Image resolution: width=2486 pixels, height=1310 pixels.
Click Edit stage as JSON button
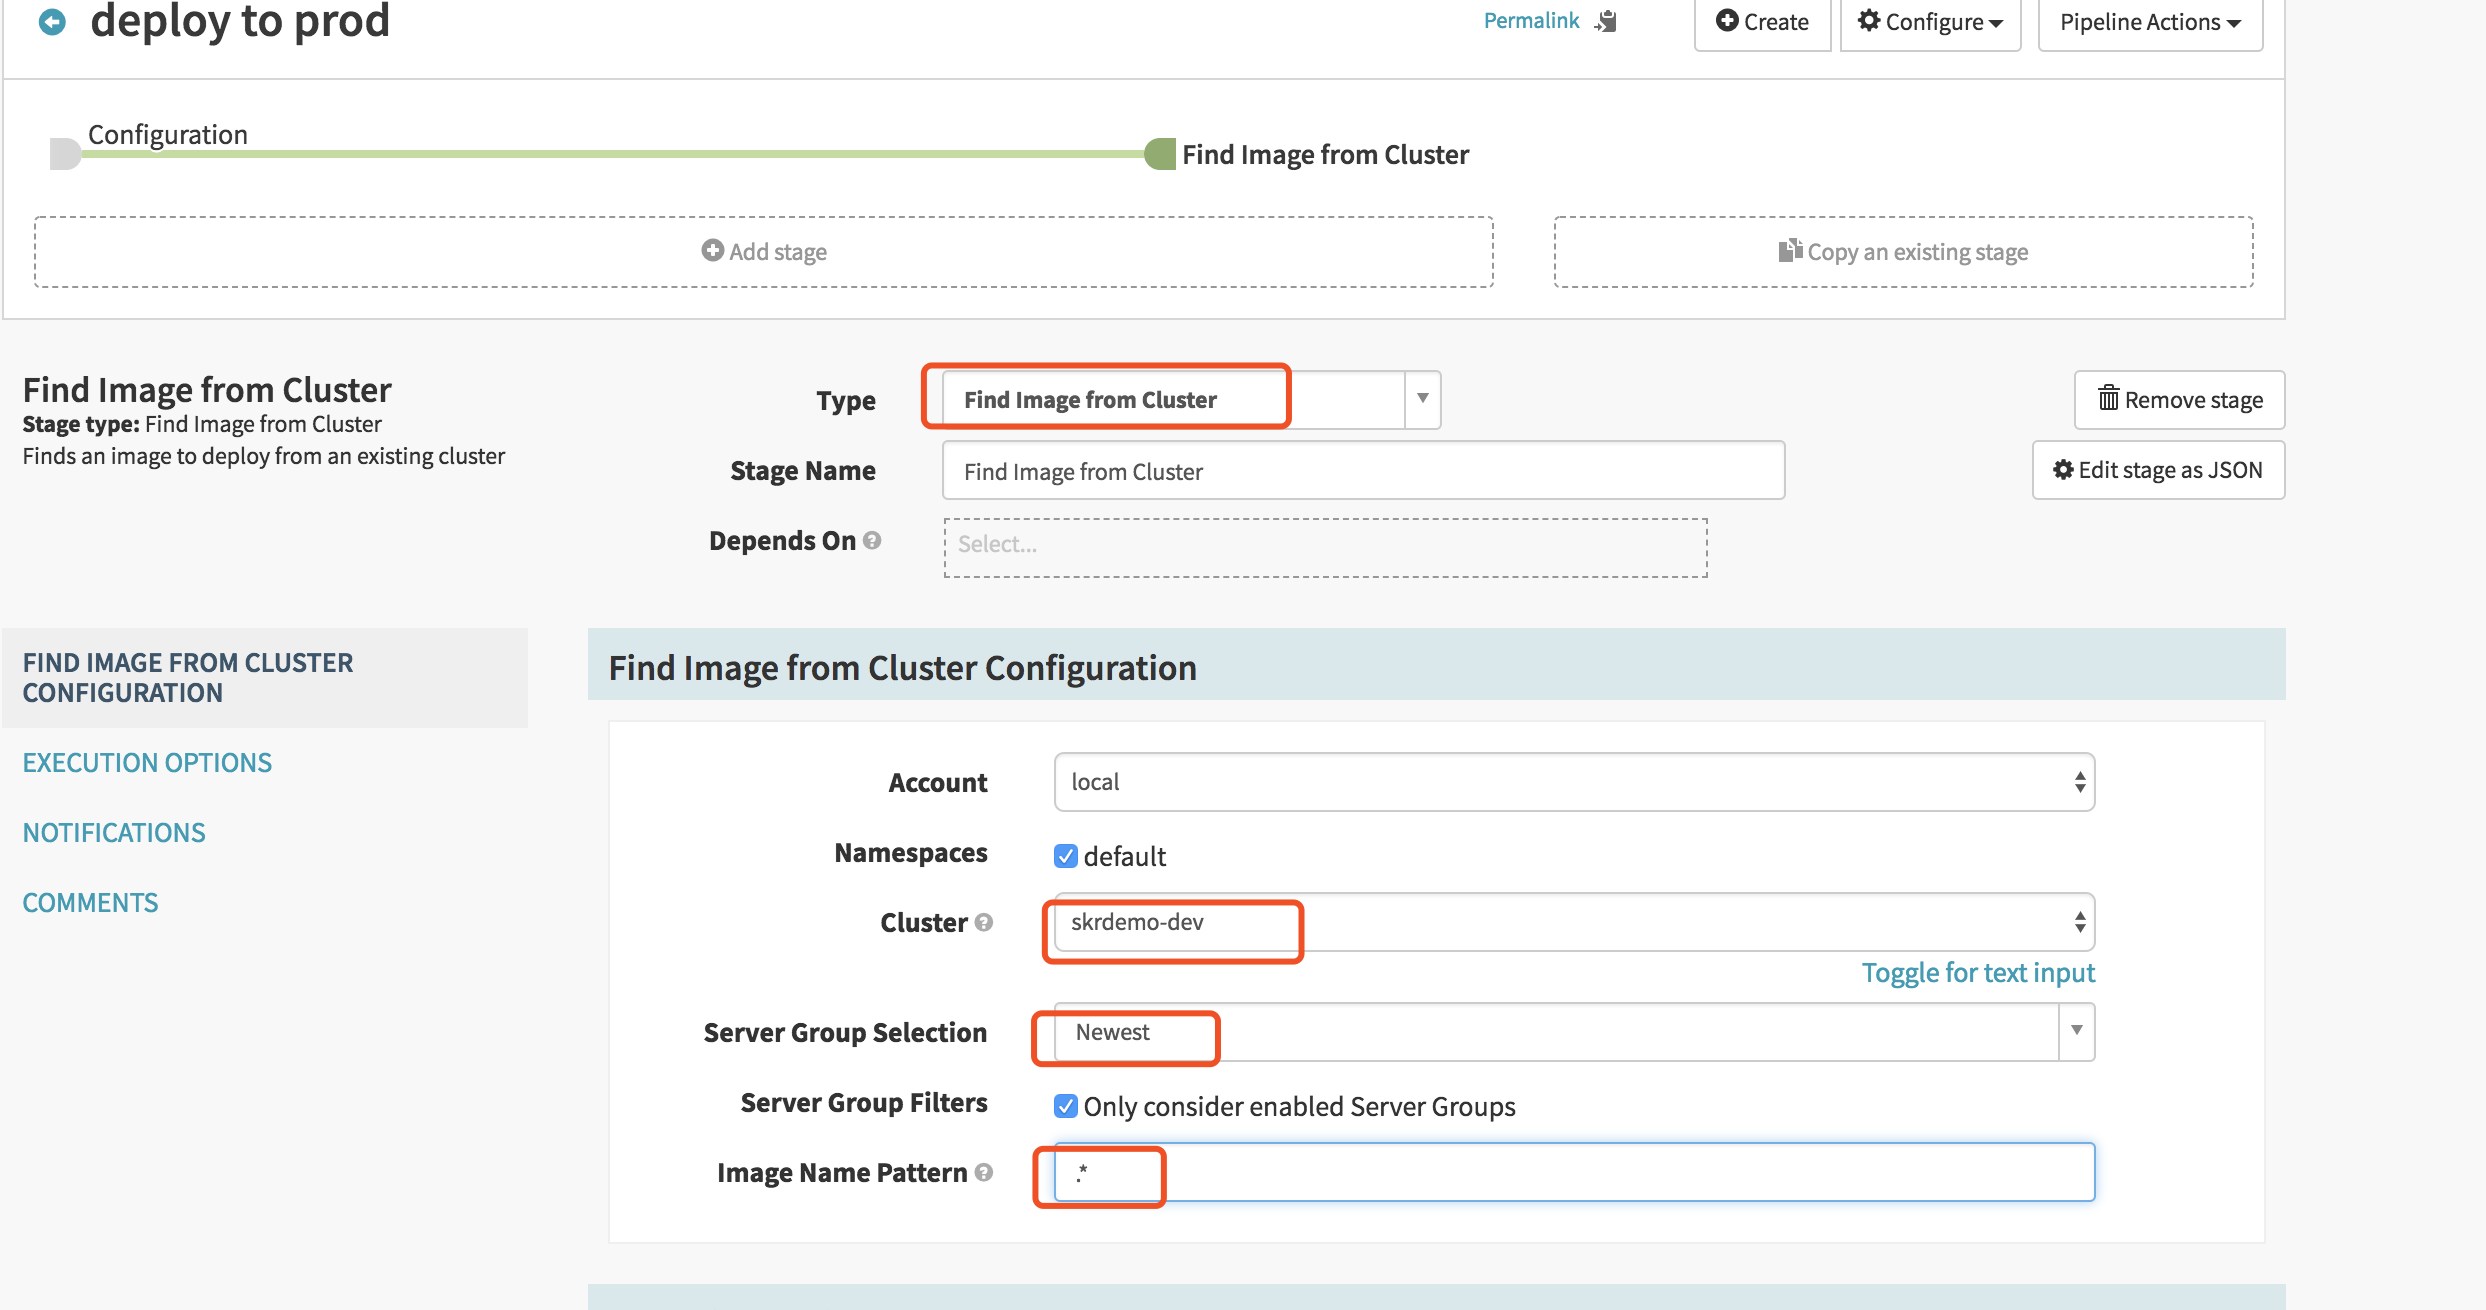click(x=2158, y=470)
